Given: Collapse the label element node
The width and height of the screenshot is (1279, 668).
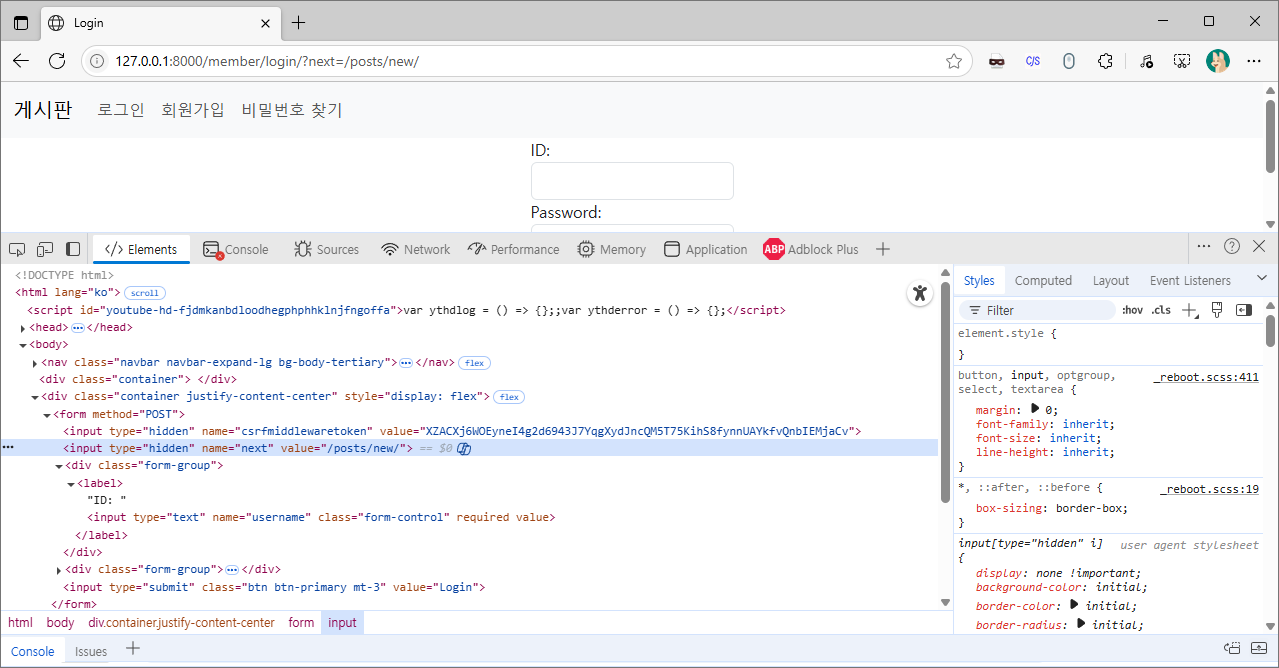Looking at the screenshot, I should click(x=71, y=483).
